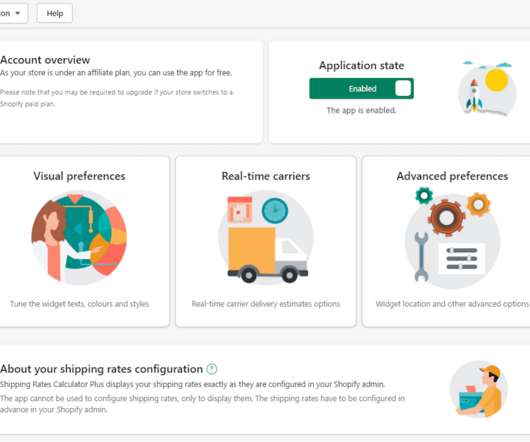
Task: Click the clock icon above the delivery truck
Action: pos(275,211)
